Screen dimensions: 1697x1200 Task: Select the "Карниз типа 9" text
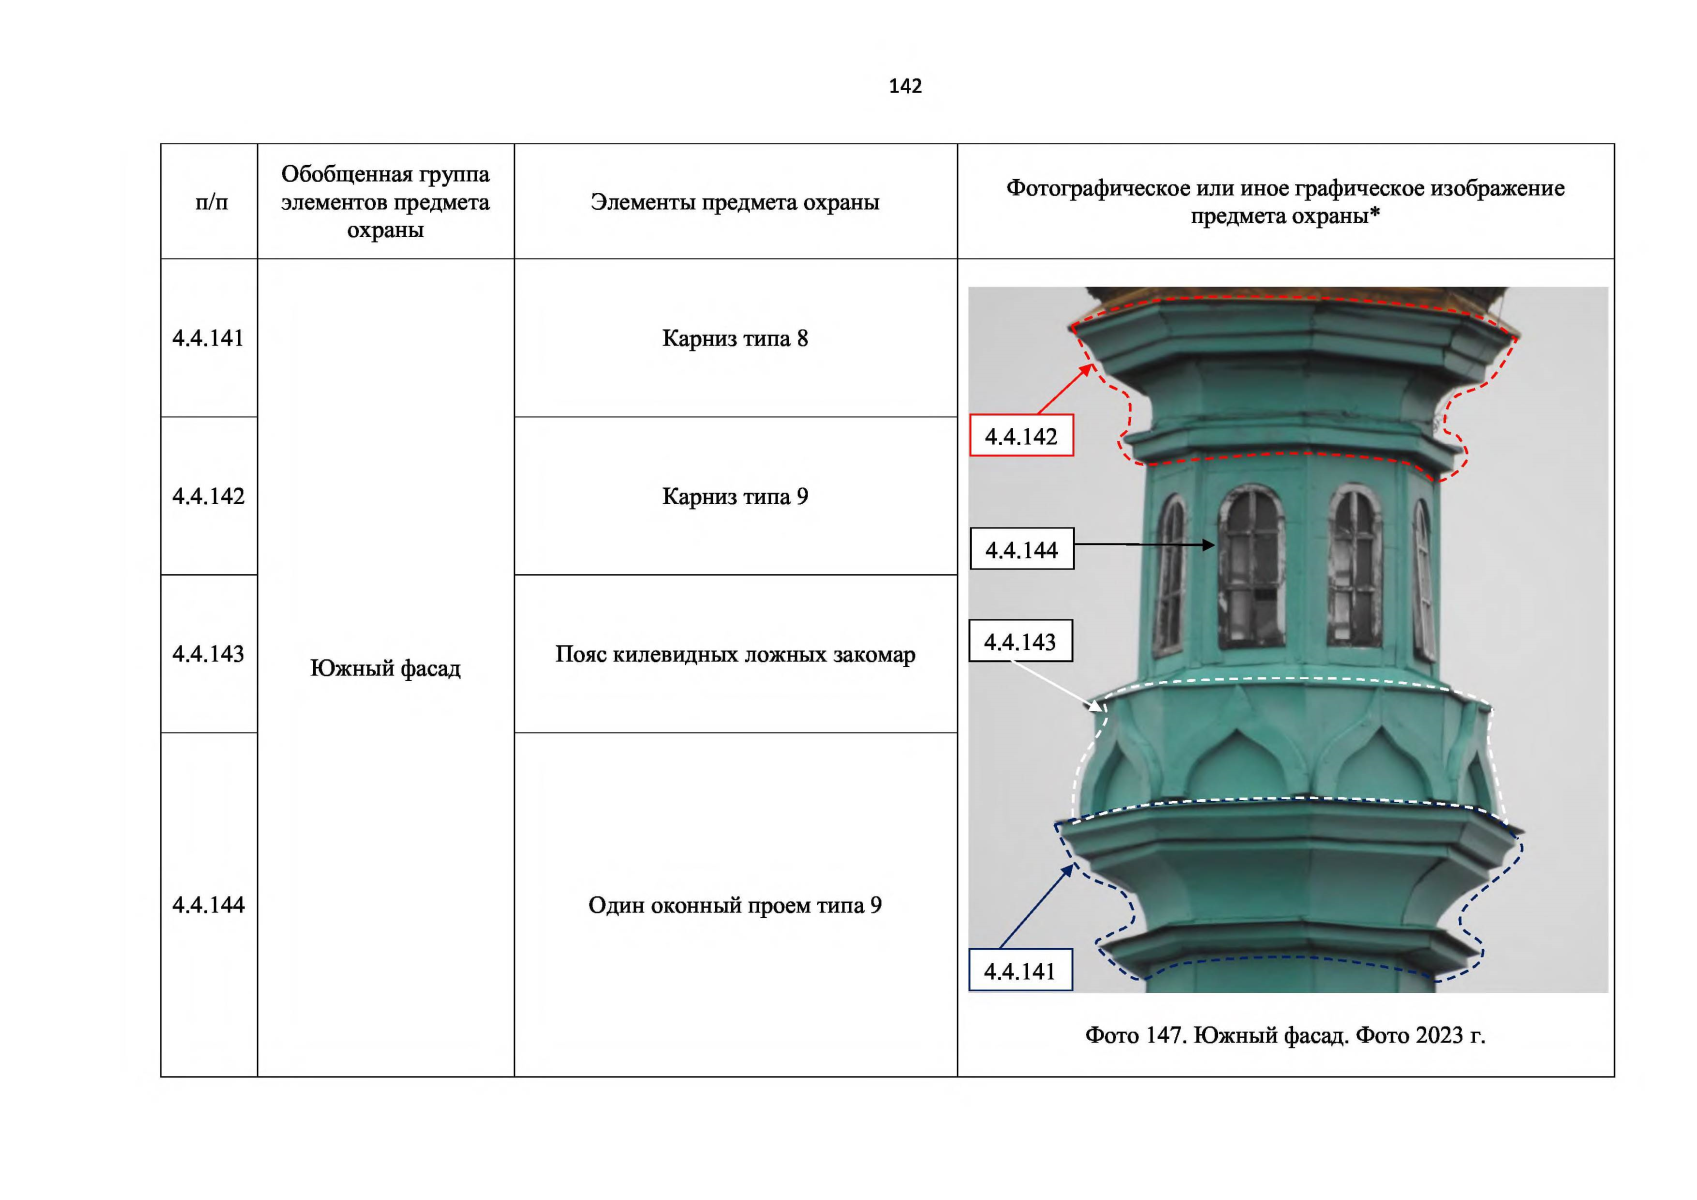pos(735,496)
